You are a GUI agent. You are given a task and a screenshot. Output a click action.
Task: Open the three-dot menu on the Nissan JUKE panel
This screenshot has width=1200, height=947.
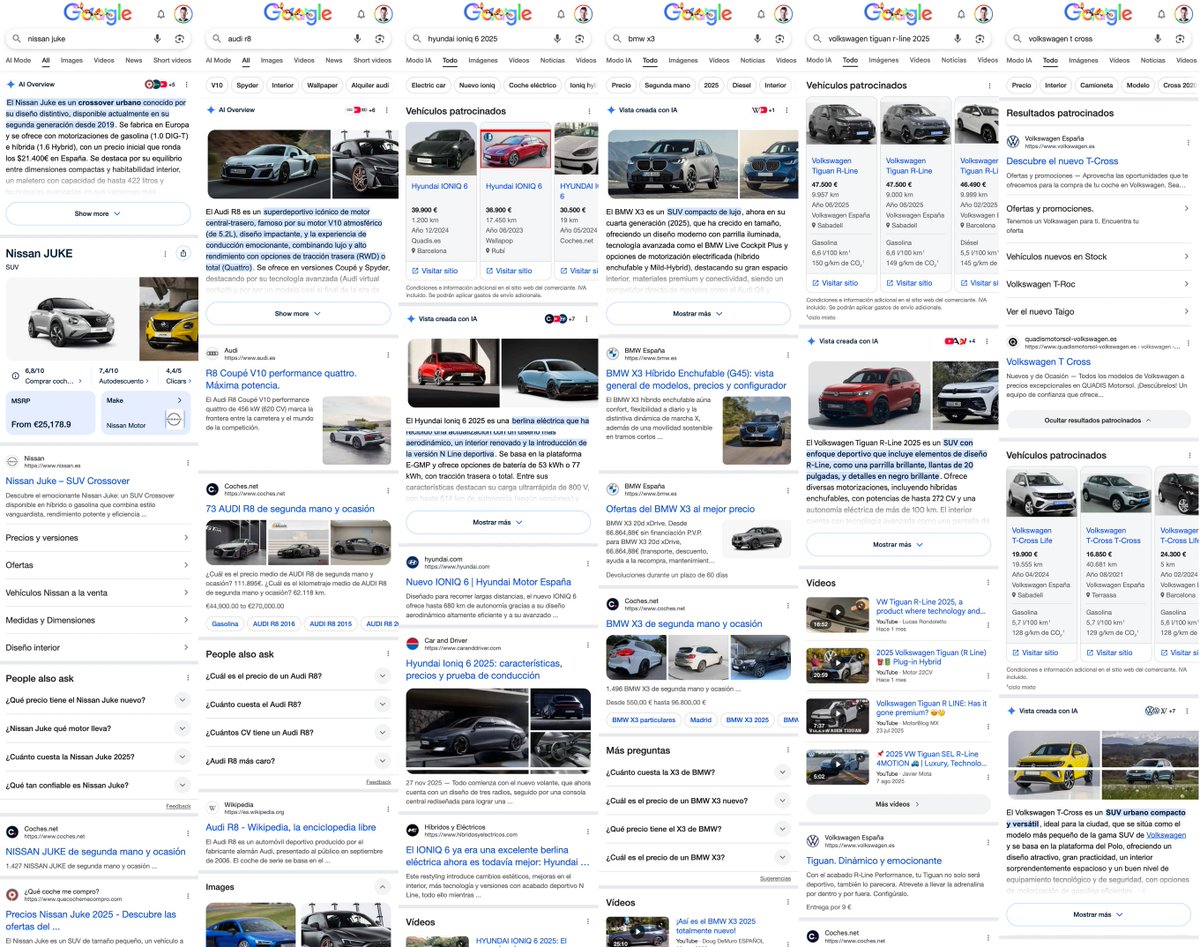(x=165, y=254)
